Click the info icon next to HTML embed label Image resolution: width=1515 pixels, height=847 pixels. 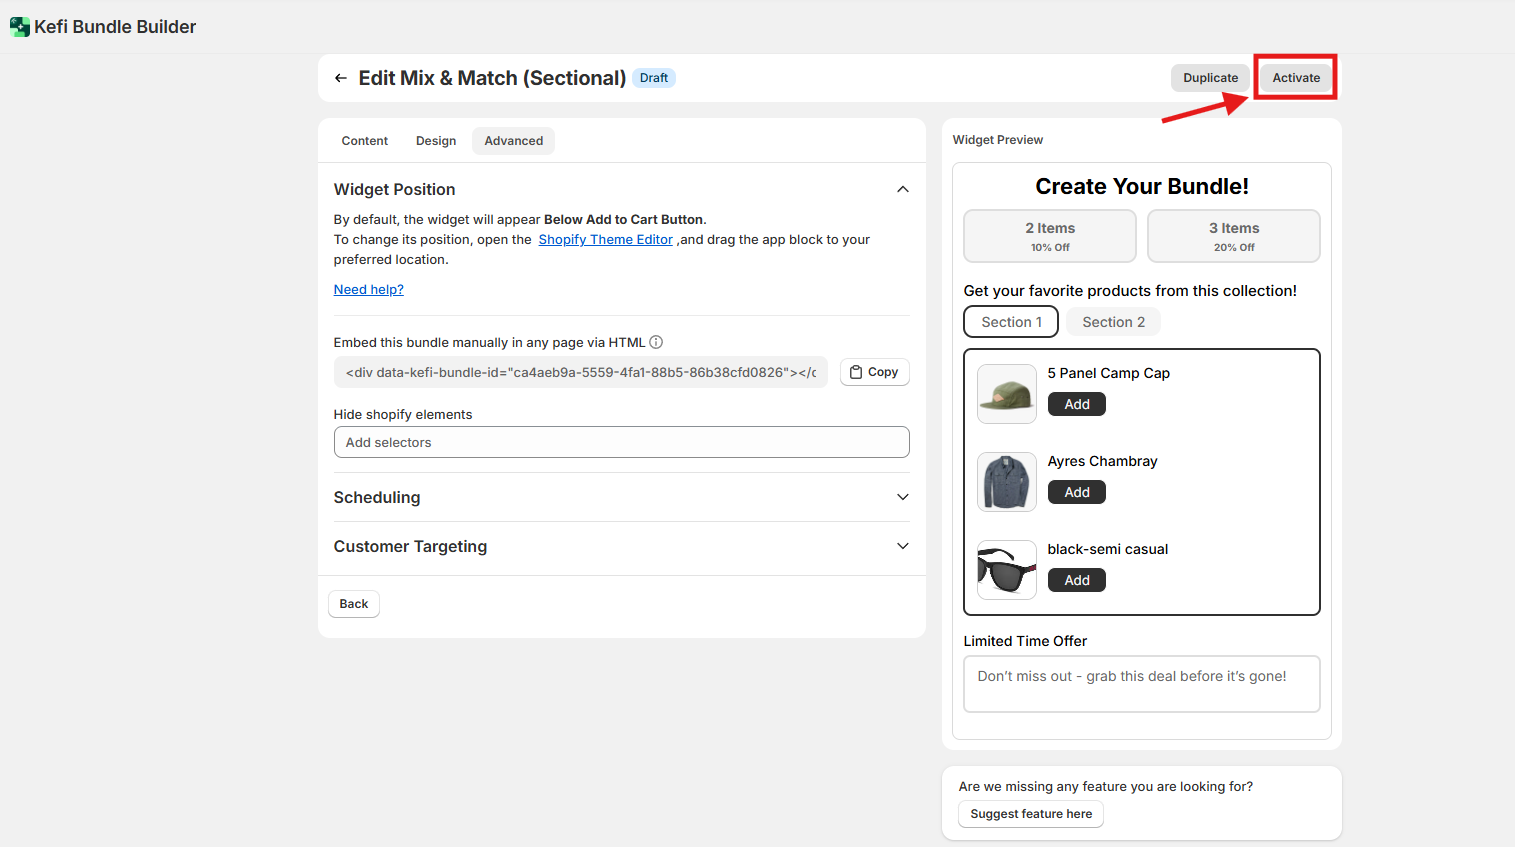click(656, 342)
